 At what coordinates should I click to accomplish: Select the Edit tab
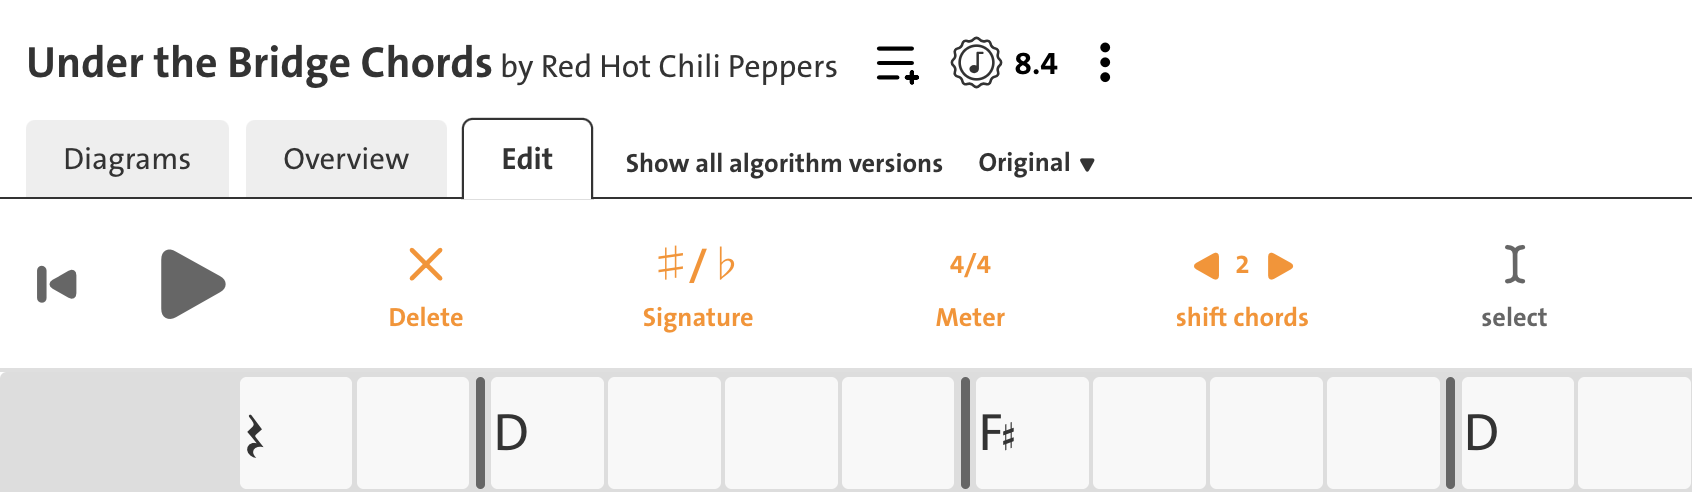tap(527, 159)
